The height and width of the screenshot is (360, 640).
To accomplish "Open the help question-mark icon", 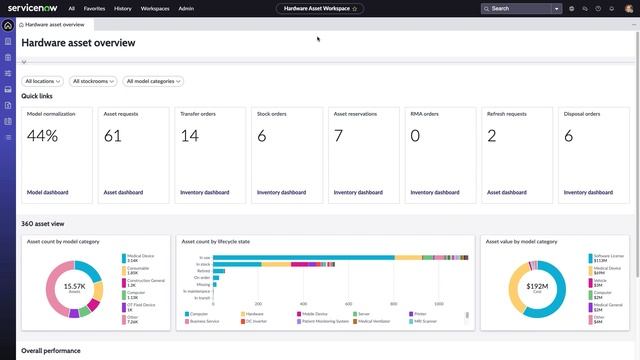I will click(x=598, y=9).
